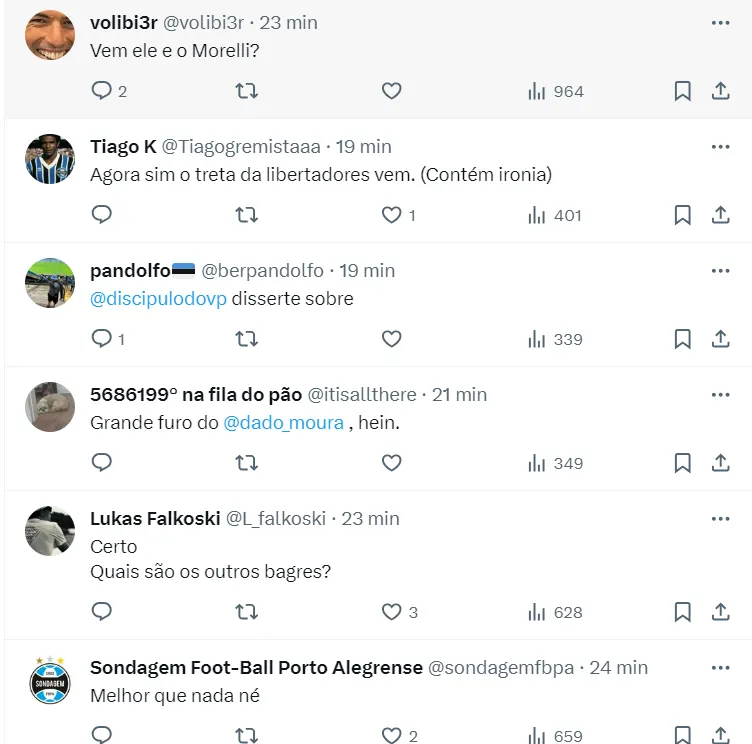Viewport: 752px width, 744px height.
Task: Share the 'Grande furo' tweet
Action: [x=720, y=463]
